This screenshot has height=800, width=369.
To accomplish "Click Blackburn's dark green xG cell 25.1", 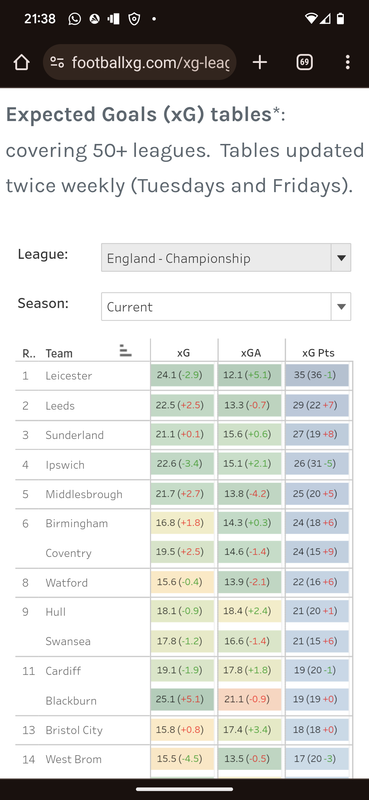I will (x=182, y=700).
